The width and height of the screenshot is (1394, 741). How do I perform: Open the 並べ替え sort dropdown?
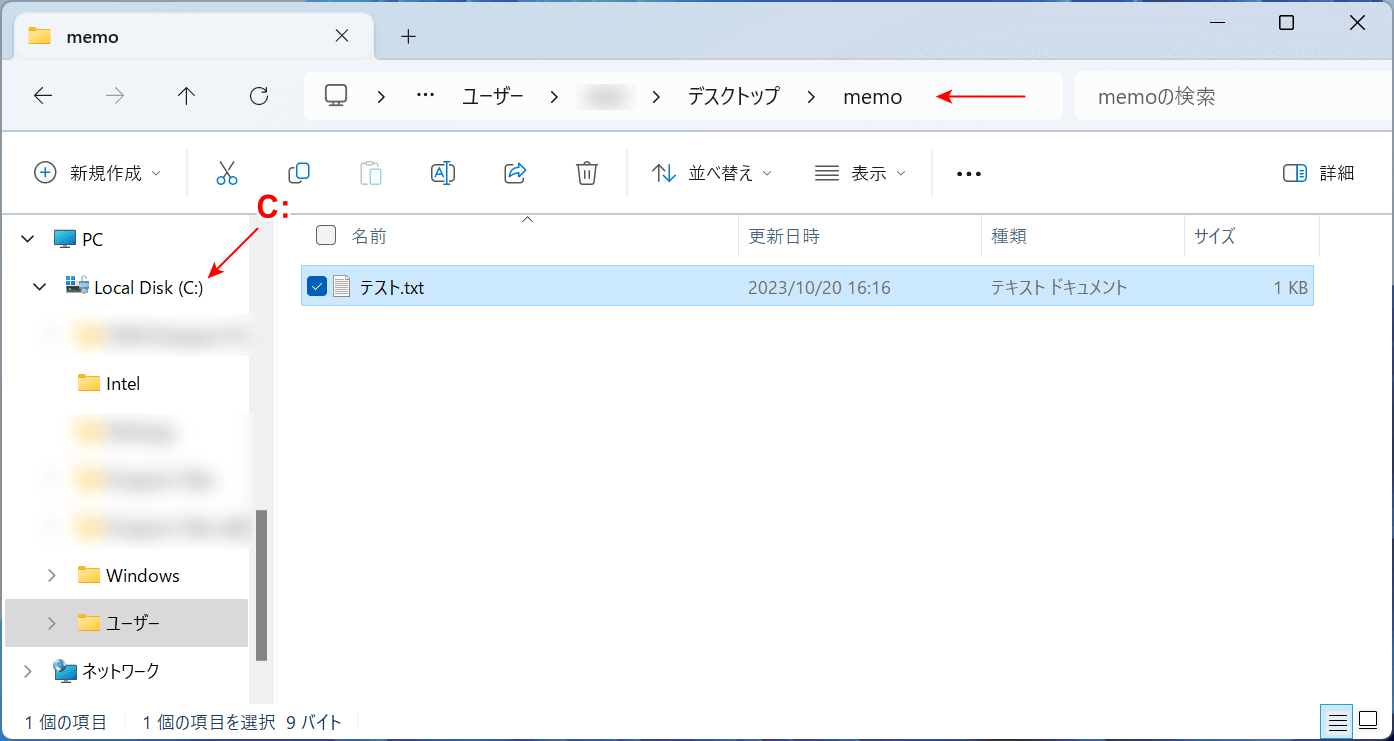pos(712,173)
